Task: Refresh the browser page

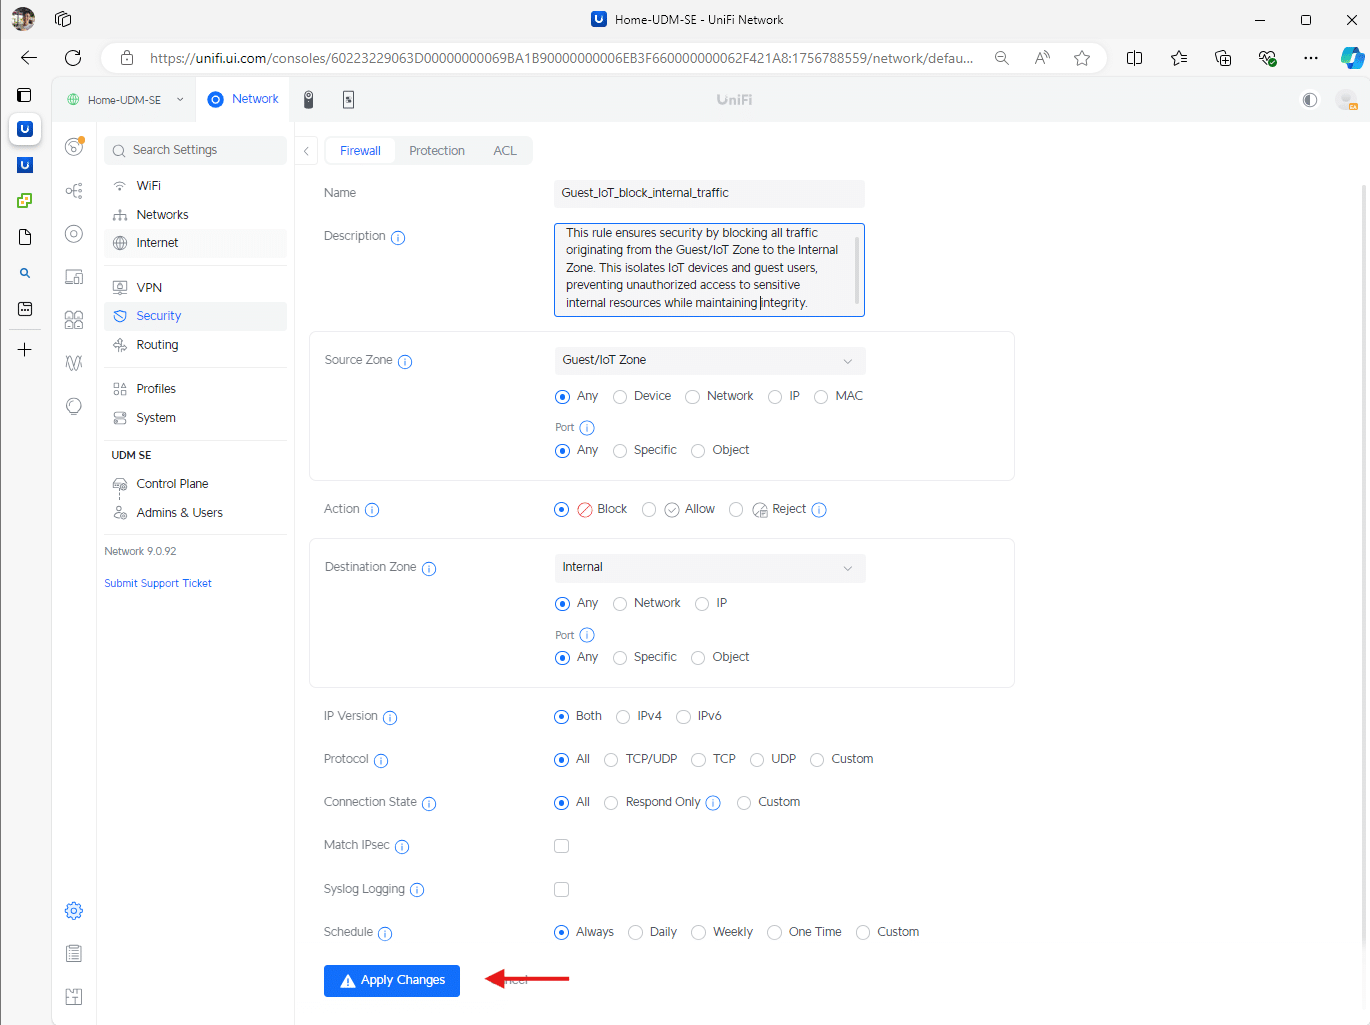Action: (73, 58)
